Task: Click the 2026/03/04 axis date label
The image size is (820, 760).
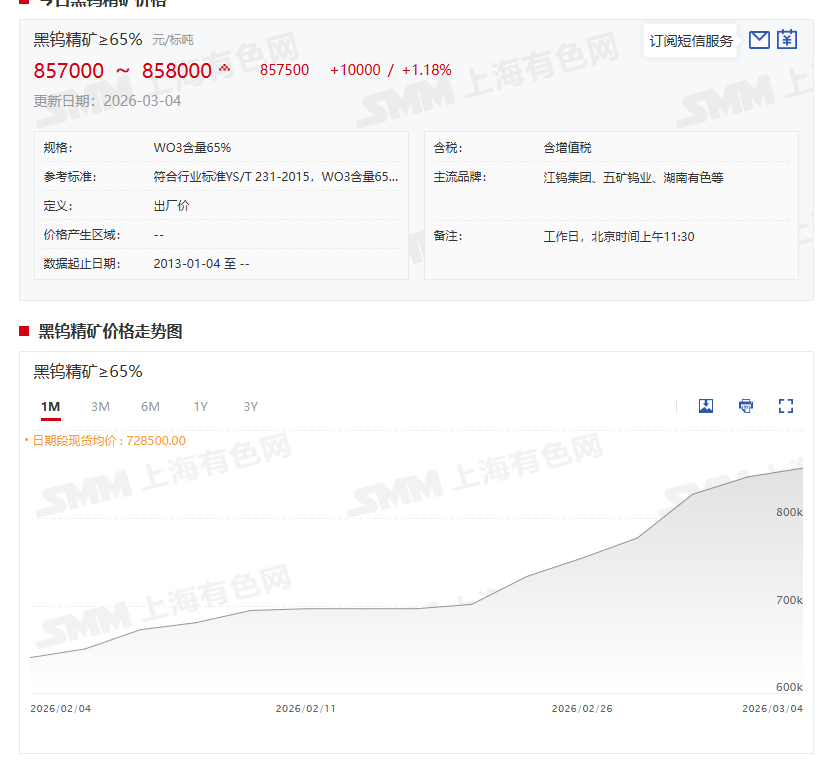Action: [772, 708]
